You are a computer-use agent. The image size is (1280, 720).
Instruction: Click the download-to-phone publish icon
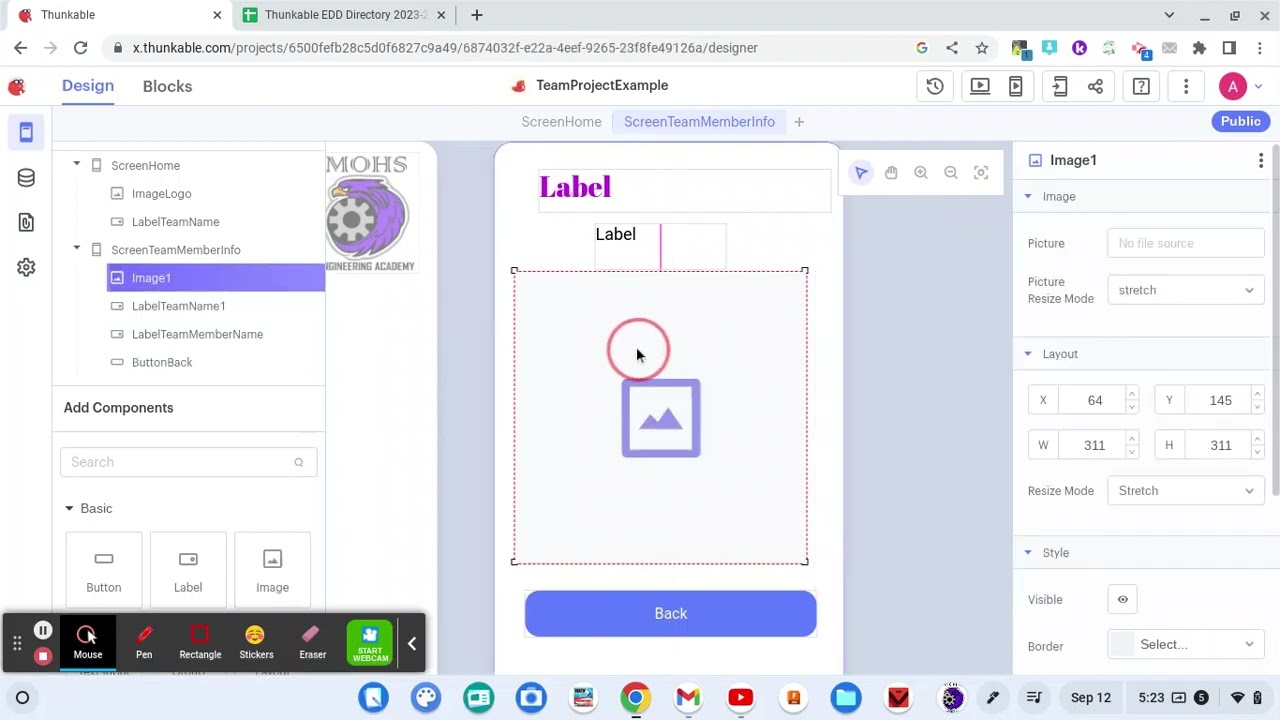tap(1060, 86)
